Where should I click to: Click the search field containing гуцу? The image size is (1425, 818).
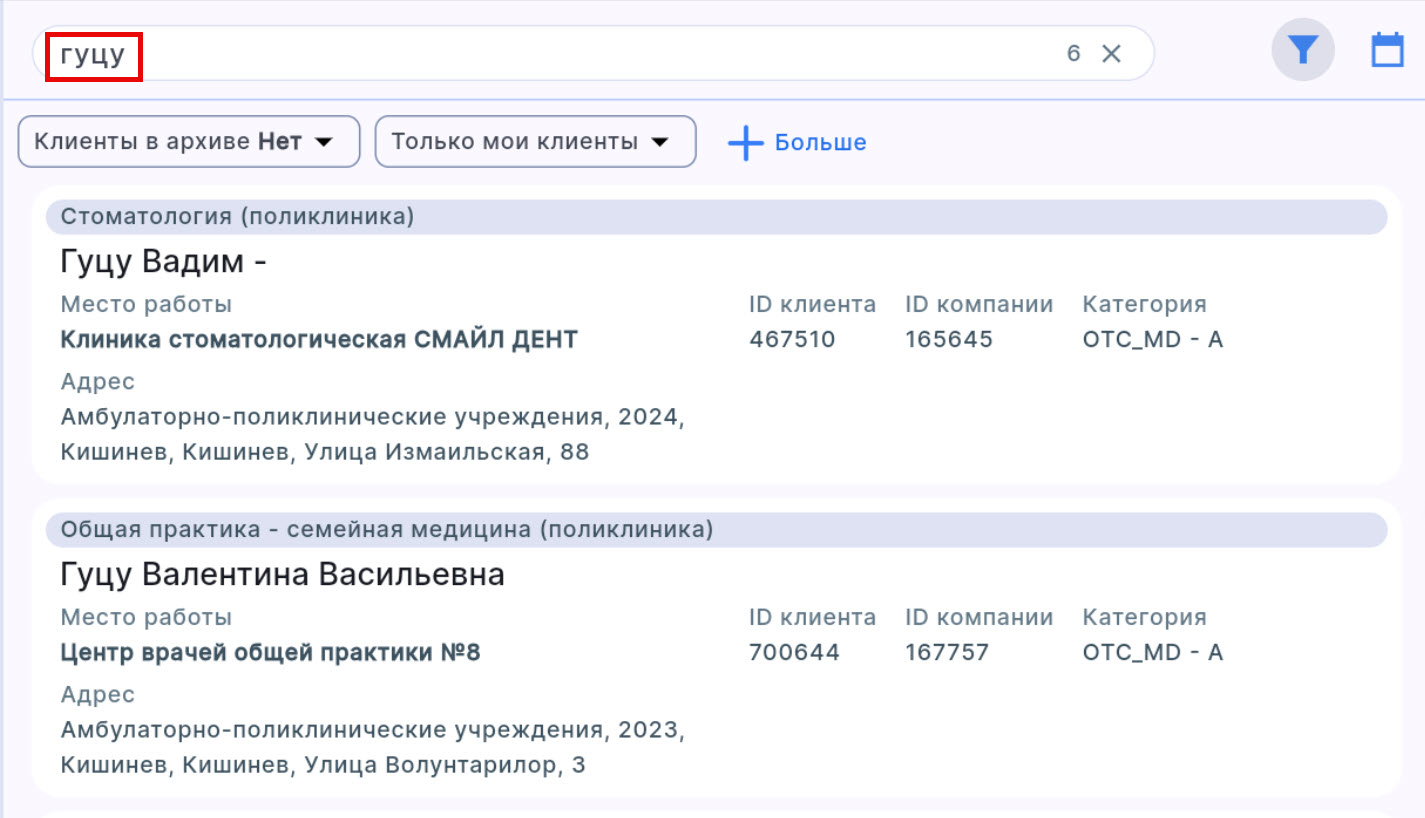click(x=400, y=54)
